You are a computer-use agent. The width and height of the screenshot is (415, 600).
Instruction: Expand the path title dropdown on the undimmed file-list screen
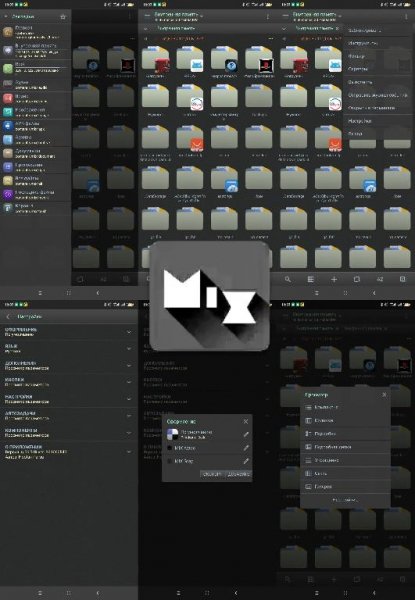pos(178,16)
